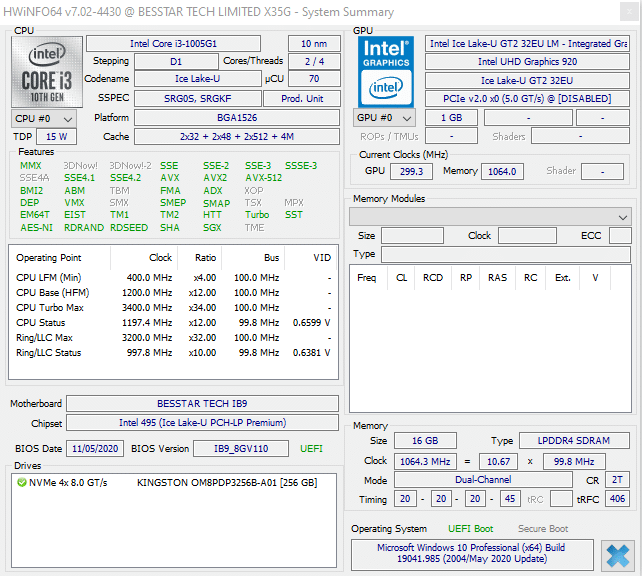The height and width of the screenshot is (576, 642).
Task: Click the GPU clock value 299.3
Action: [411, 172]
